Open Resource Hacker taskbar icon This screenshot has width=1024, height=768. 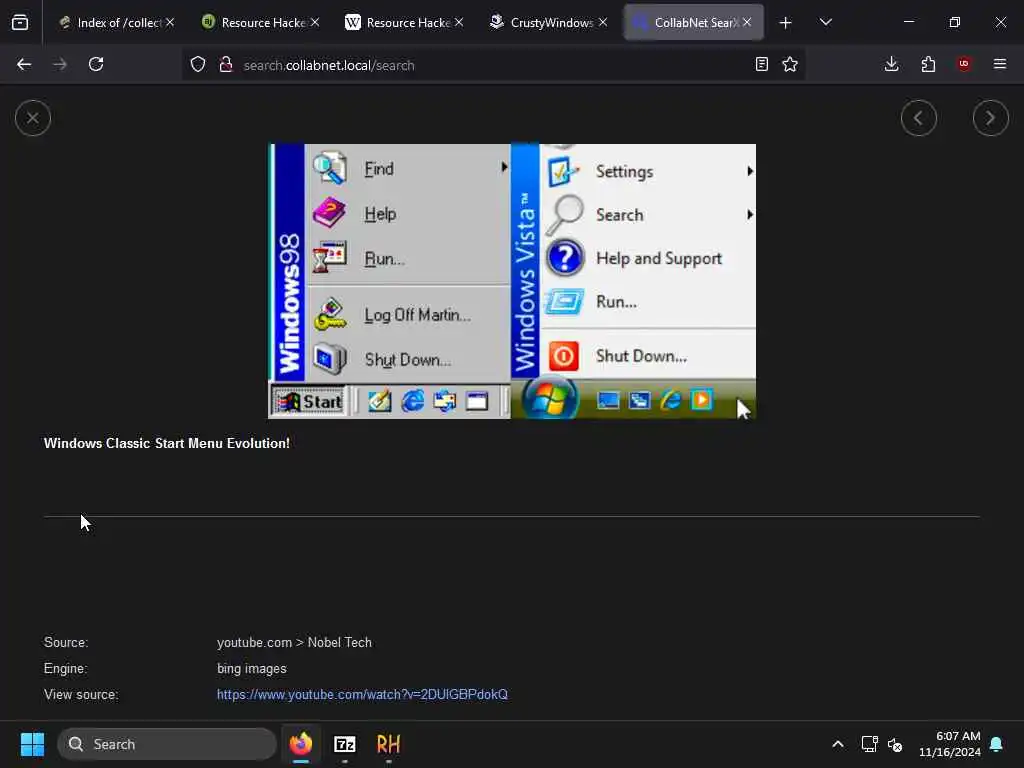pos(389,744)
